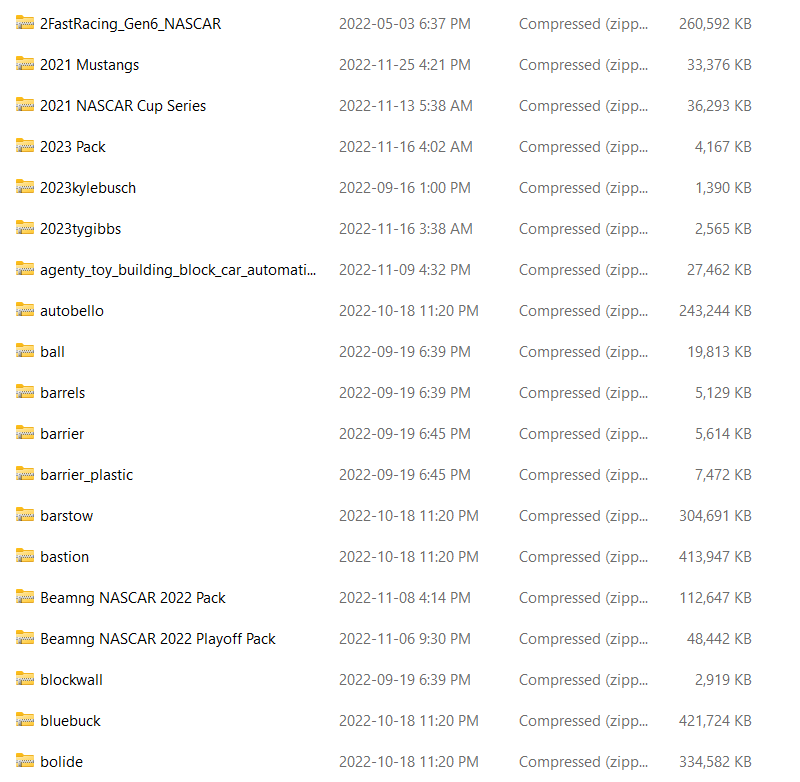The height and width of the screenshot is (782, 800).
Task: Click the size value 413,947 KB
Action: click(x=715, y=557)
